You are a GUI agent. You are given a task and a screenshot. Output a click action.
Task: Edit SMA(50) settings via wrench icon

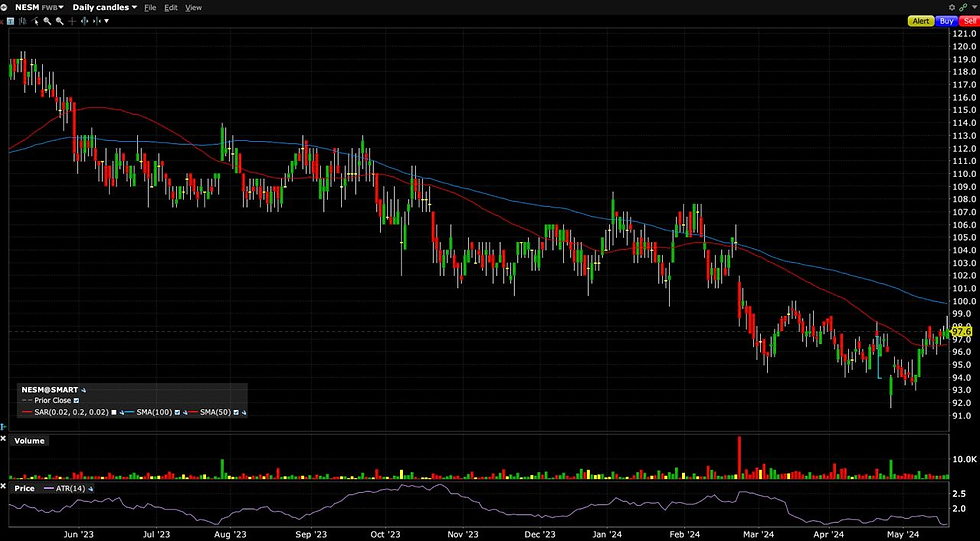(x=244, y=412)
